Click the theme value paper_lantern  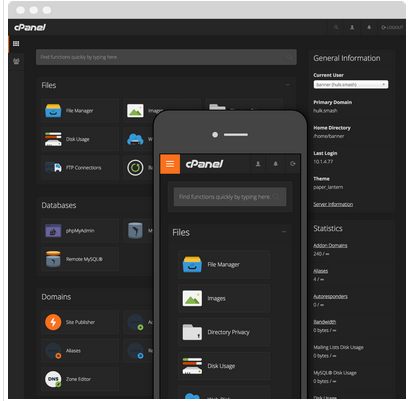328,187
